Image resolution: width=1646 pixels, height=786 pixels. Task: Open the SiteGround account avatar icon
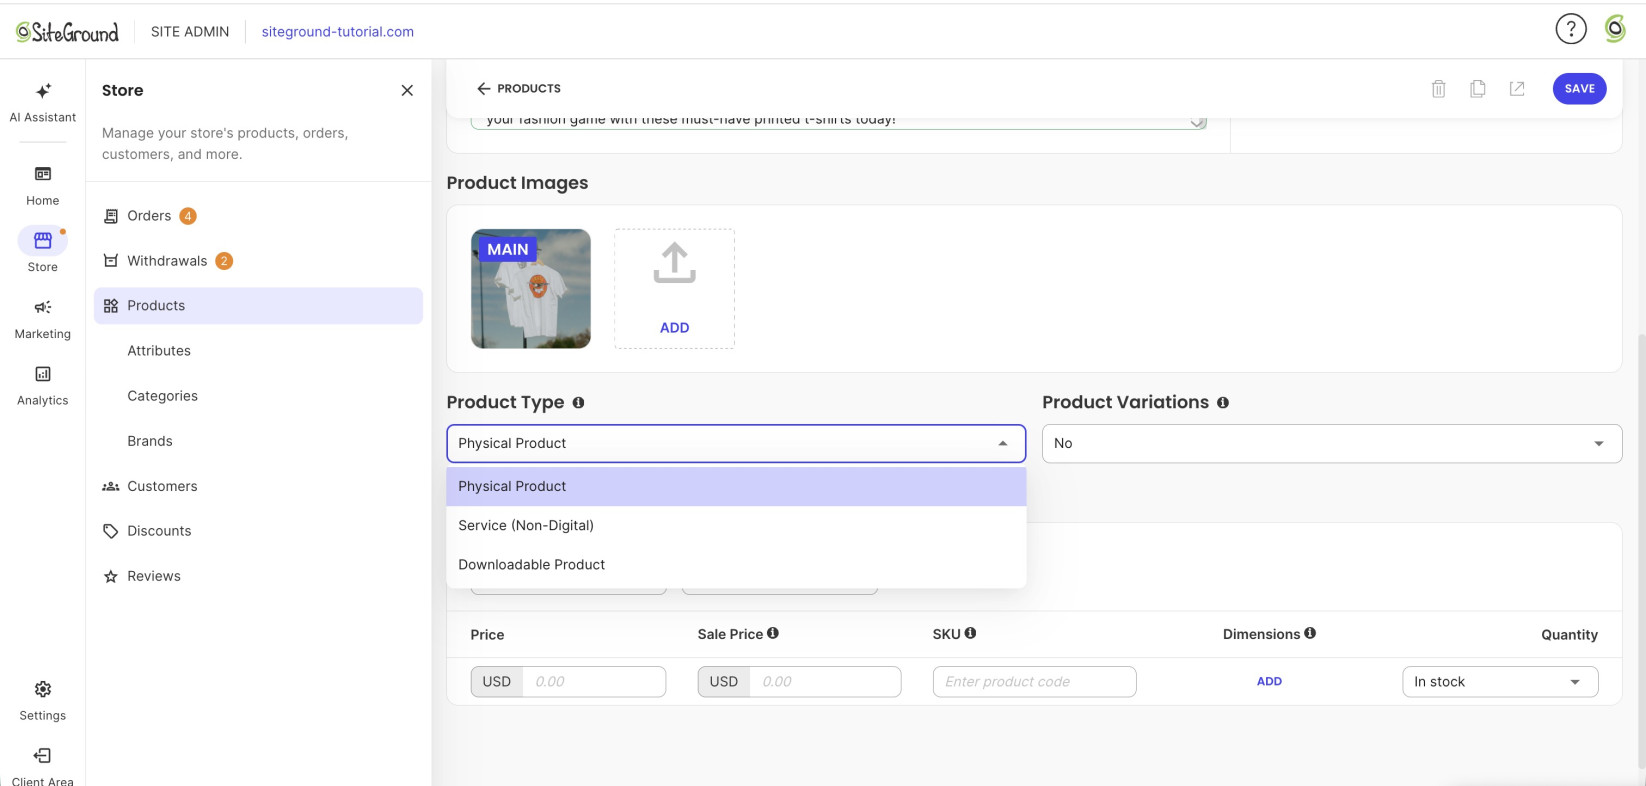click(x=1615, y=29)
